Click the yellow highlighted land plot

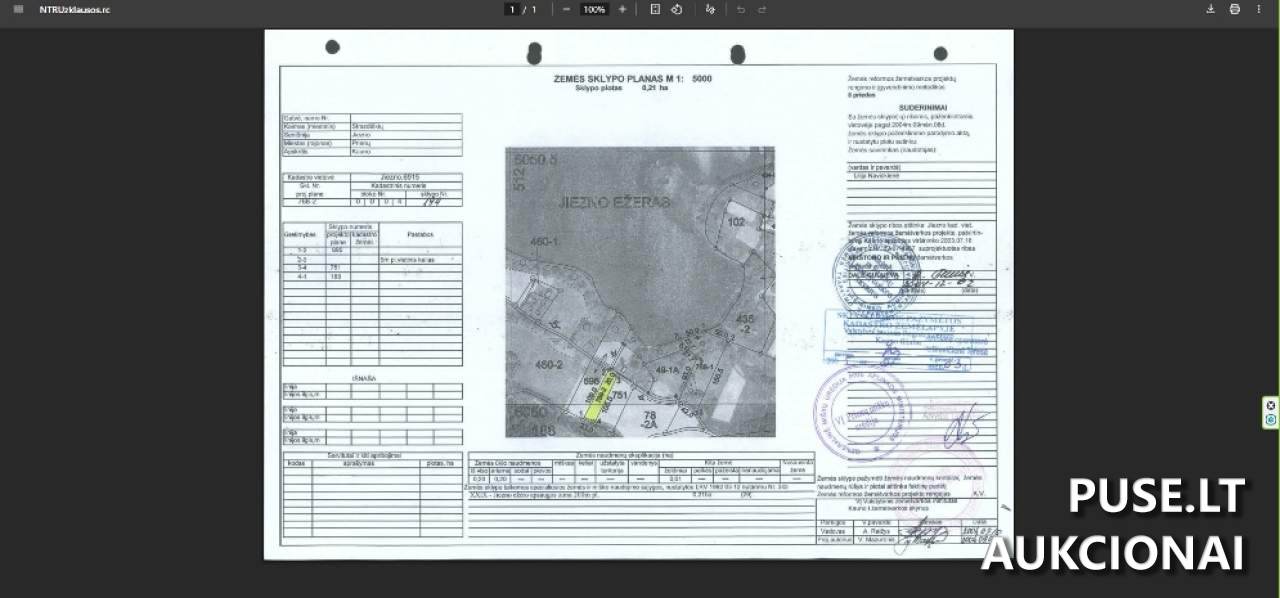pos(594,404)
